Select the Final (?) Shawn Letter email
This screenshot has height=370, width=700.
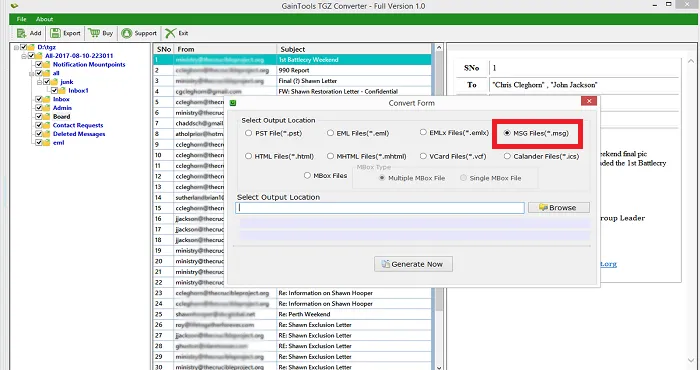pyautogui.click(x=293, y=81)
